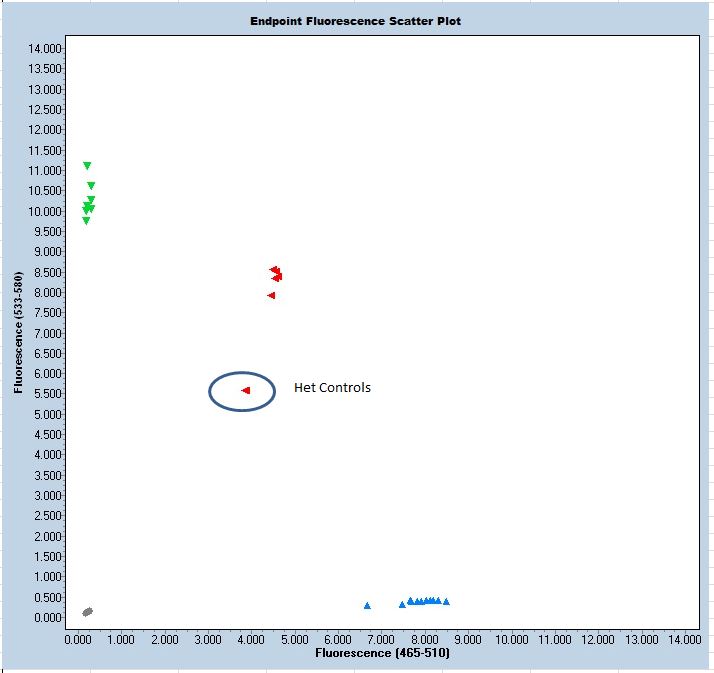Screen dimensions: 714x673
Task: Click the circled red Het Control data point
Action: (x=245, y=390)
